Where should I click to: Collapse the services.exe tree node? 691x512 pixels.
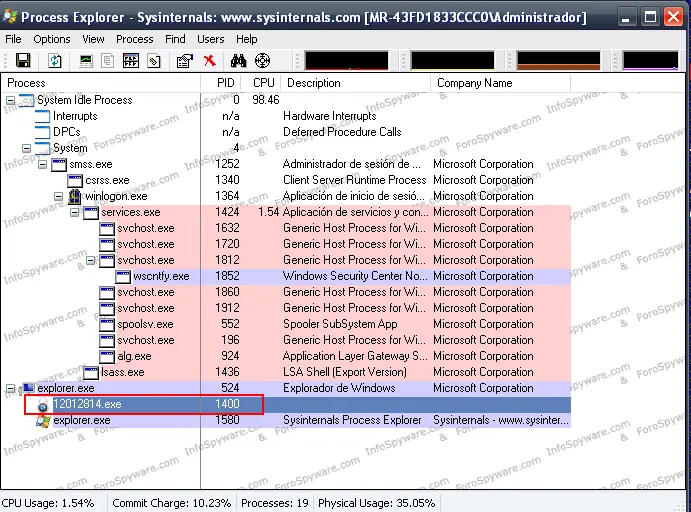point(74,212)
